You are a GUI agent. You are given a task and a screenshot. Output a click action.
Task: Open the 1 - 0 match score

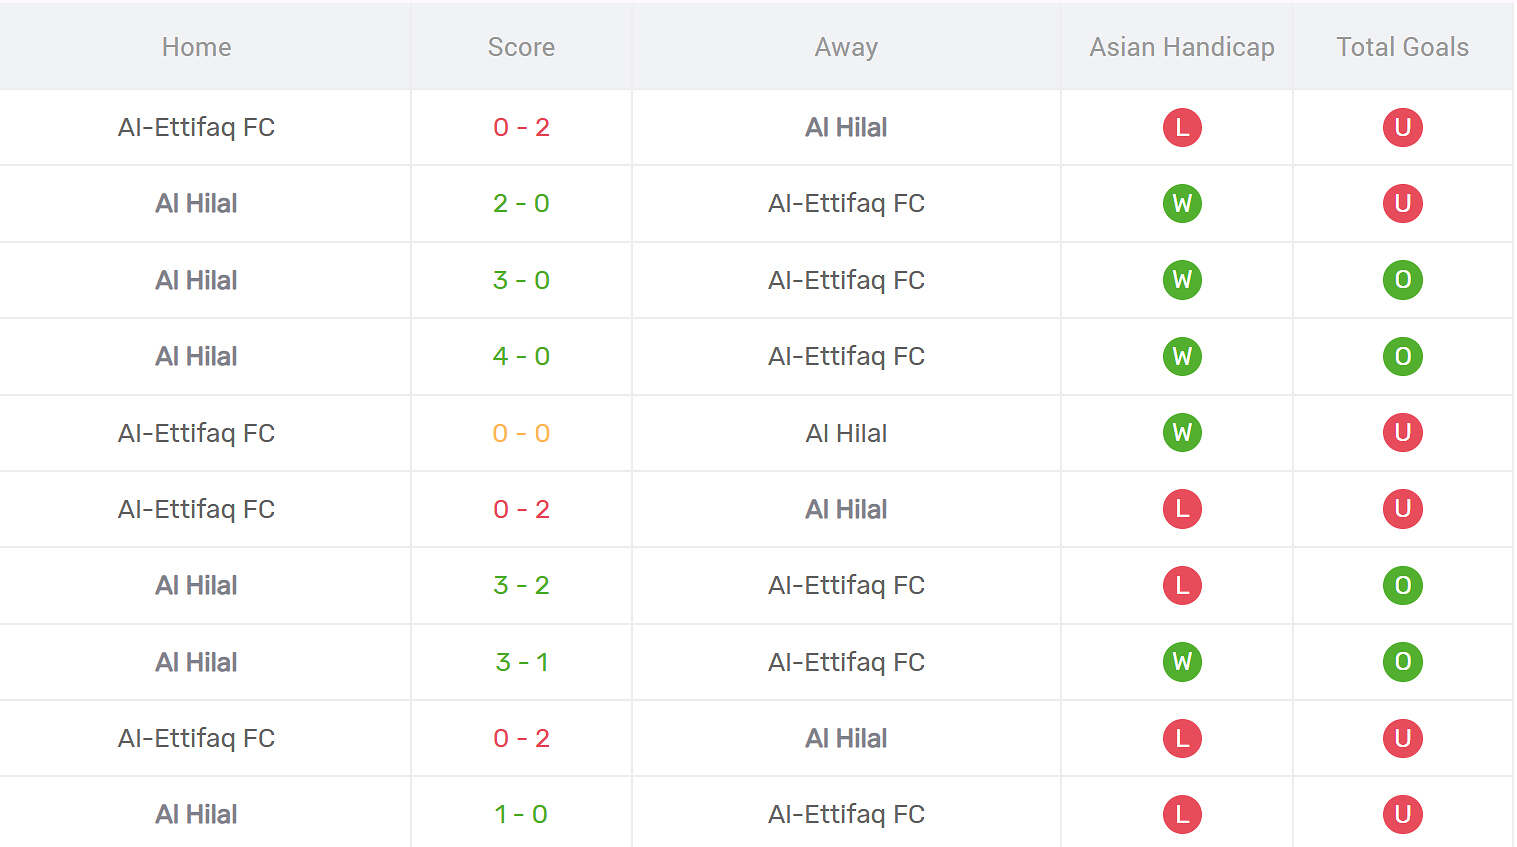(x=521, y=815)
